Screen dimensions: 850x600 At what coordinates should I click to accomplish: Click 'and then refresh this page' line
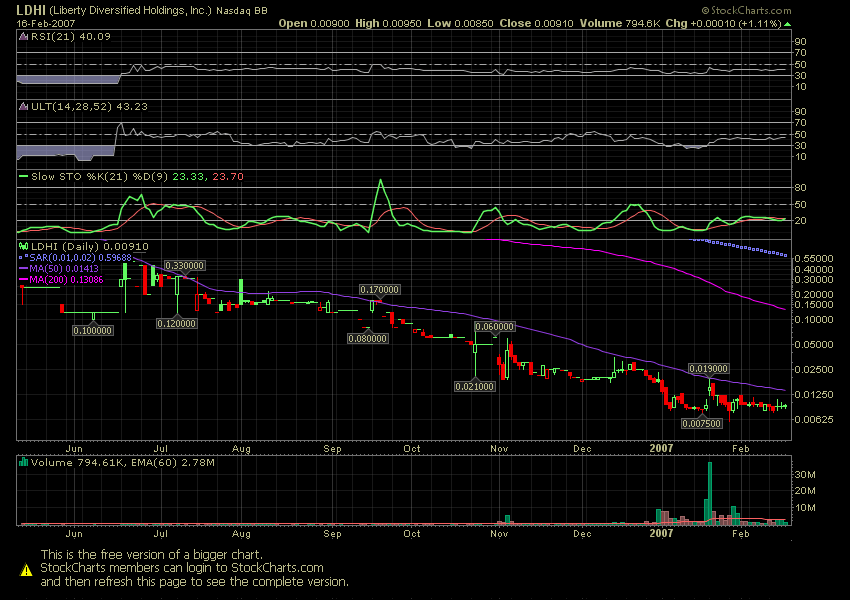click(x=195, y=582)
